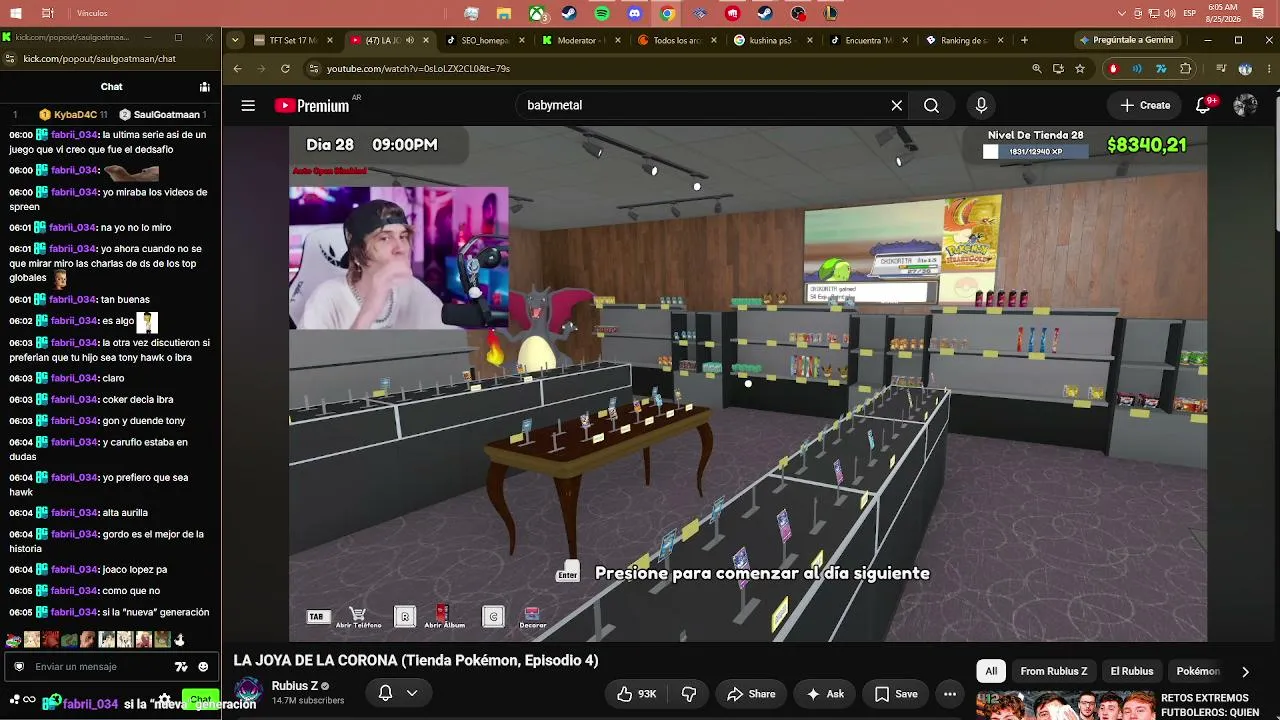
Task: Open the Windows Start menu
Action: (16, 13)
